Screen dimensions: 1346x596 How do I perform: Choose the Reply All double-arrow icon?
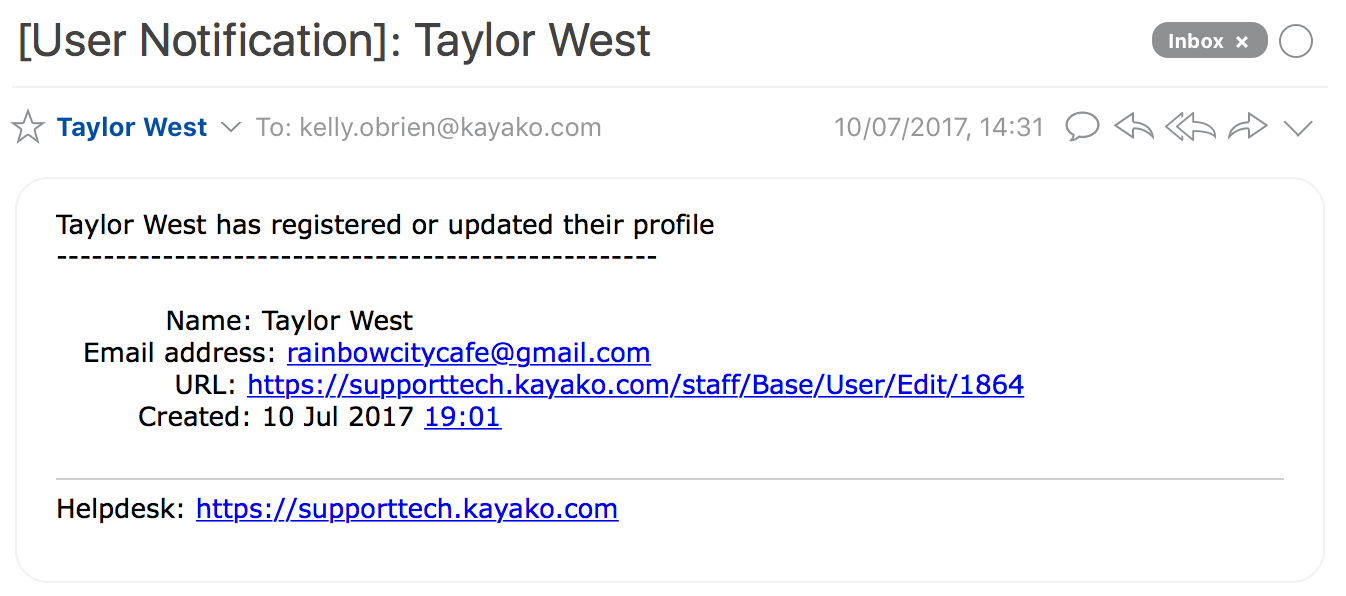(x=1190, y=127)
